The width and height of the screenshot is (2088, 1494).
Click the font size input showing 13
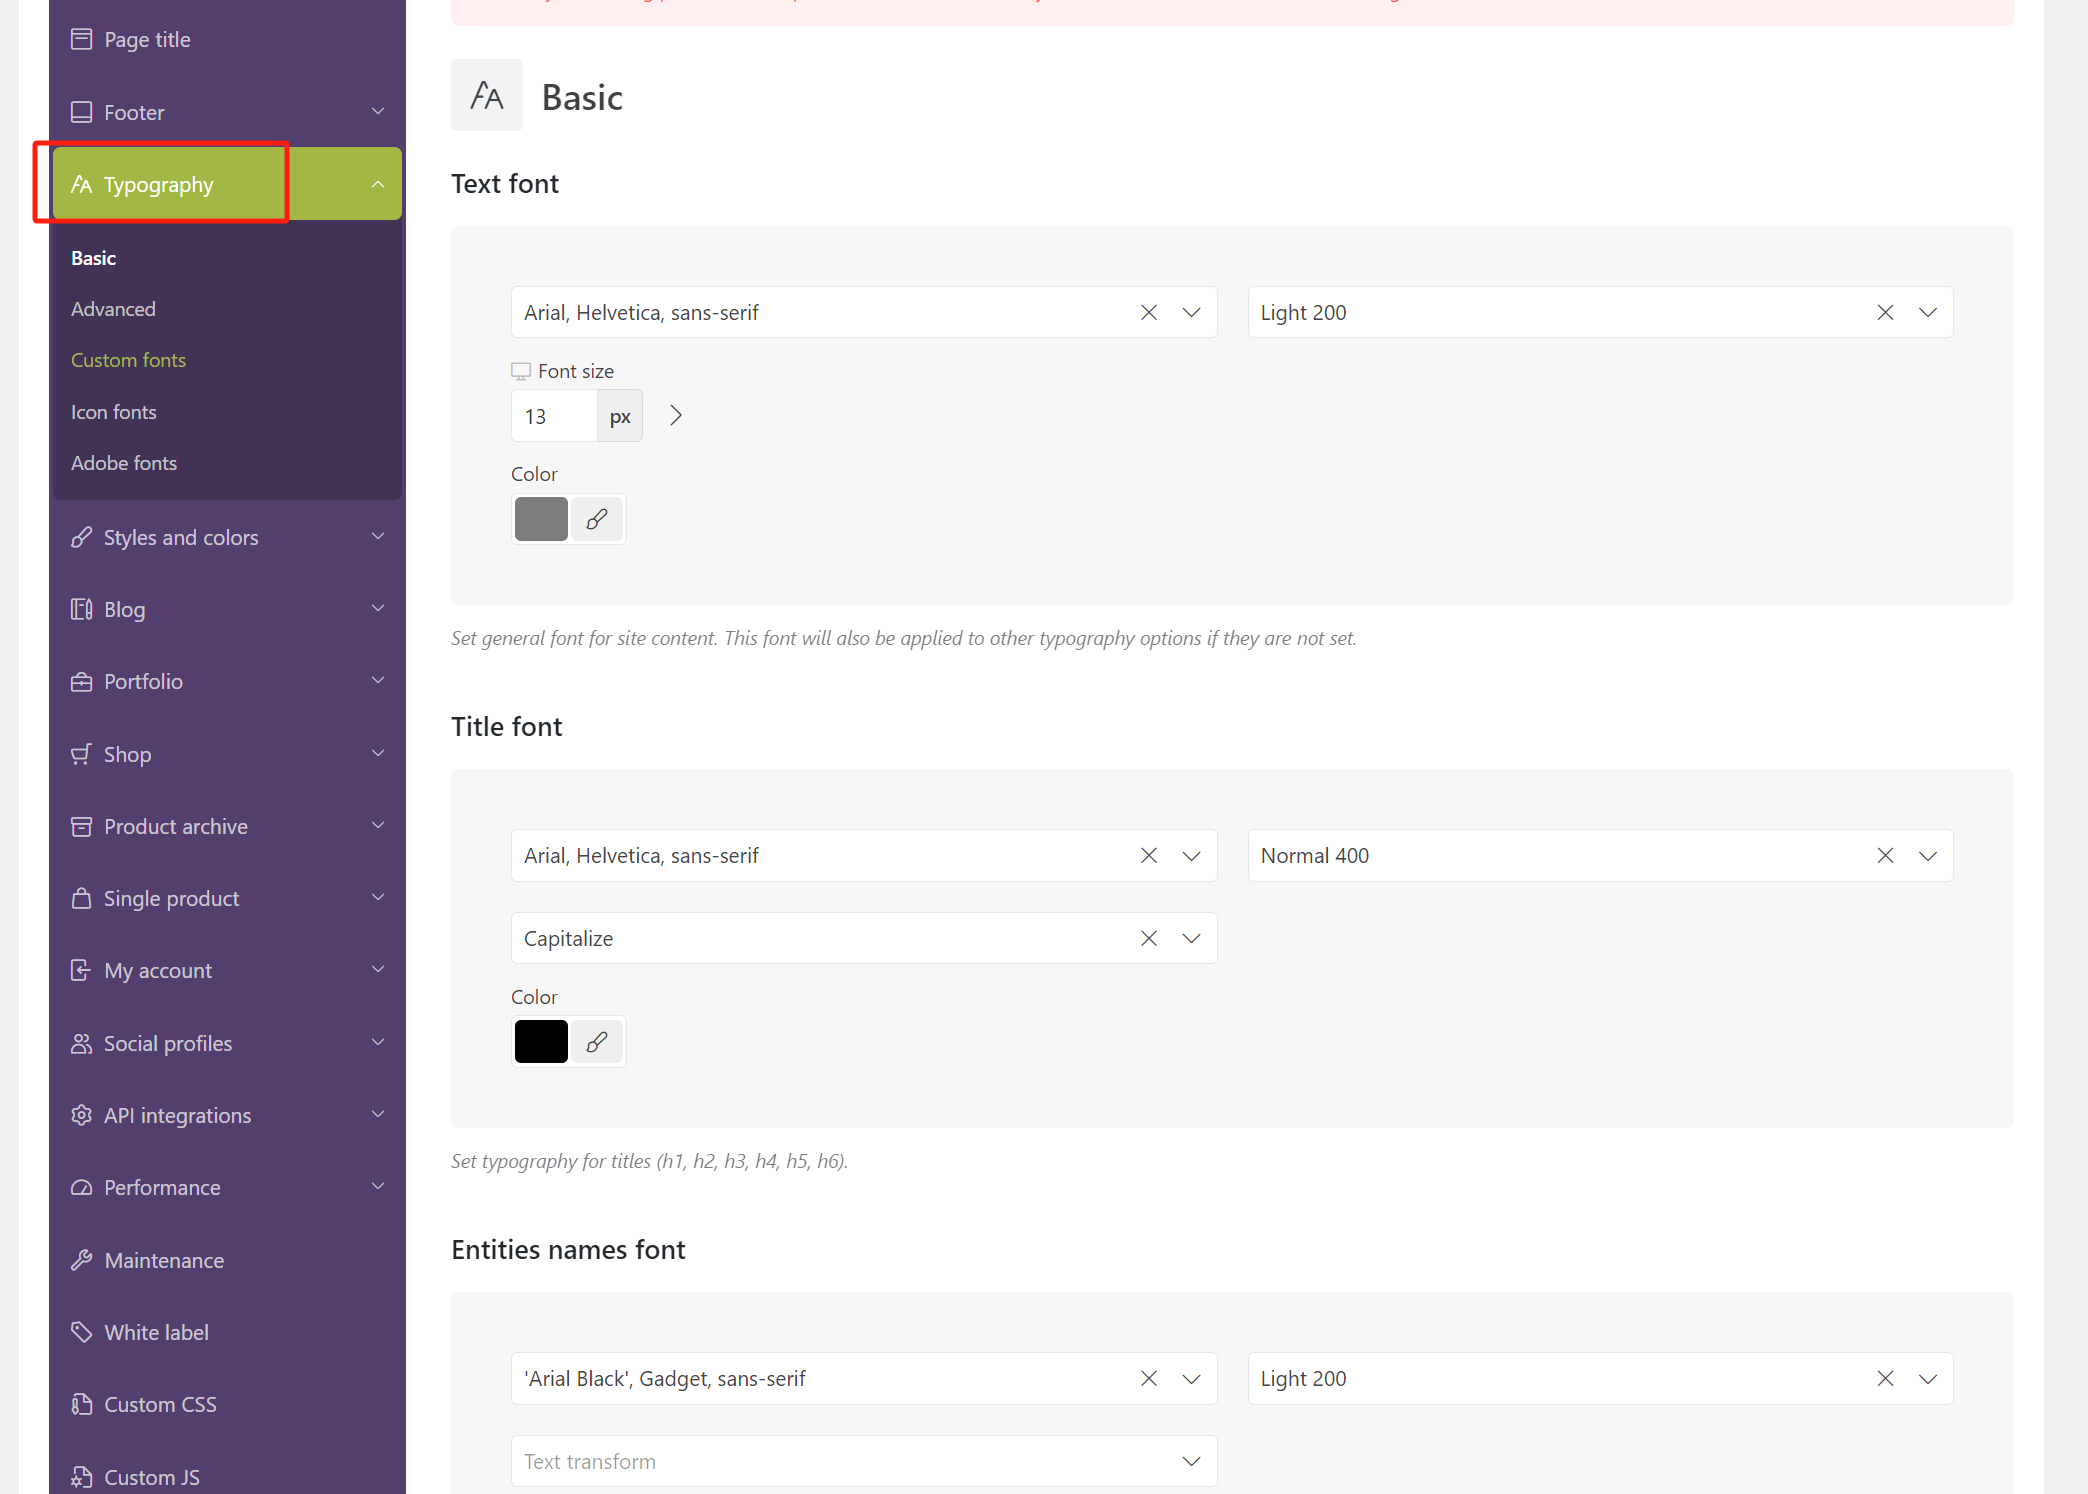(554, 416)
